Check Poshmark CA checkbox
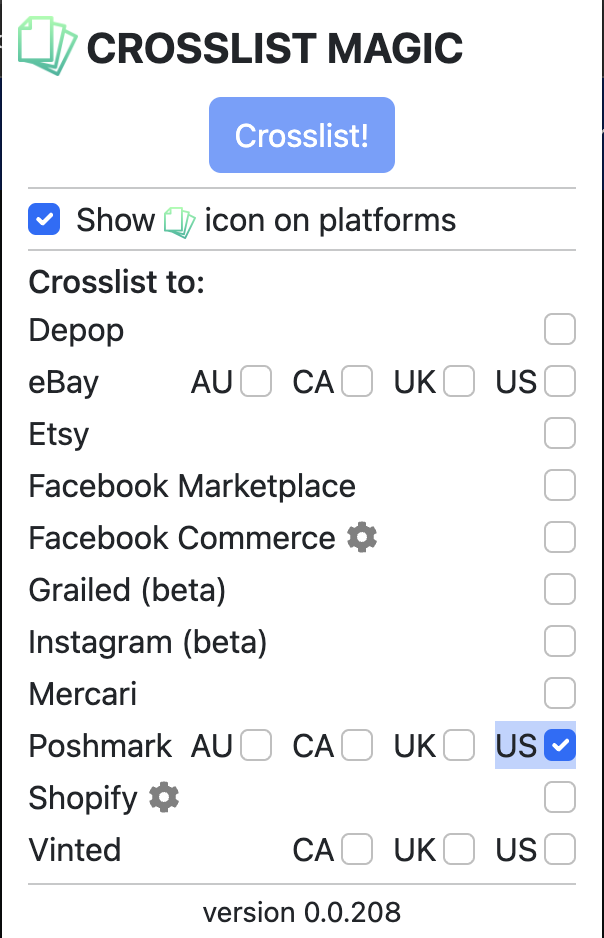Image resolution: width=604 pixels, height=938 pixels. tap(357, 746)
